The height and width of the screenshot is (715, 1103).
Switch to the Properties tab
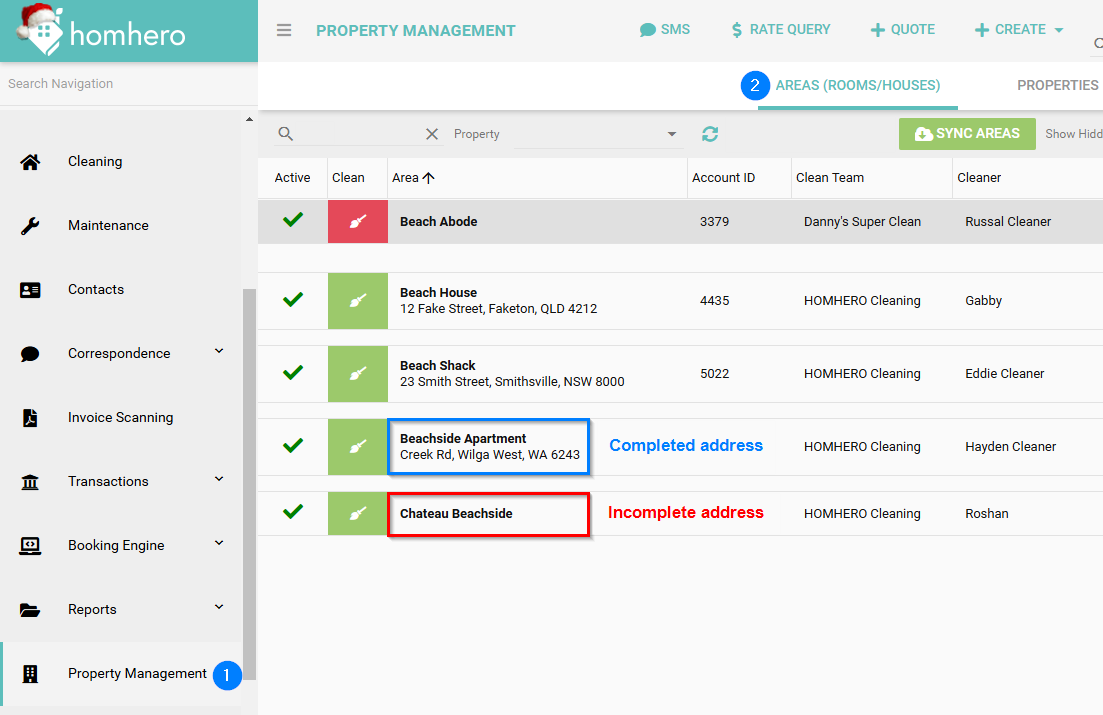(x=1057, y=86)
